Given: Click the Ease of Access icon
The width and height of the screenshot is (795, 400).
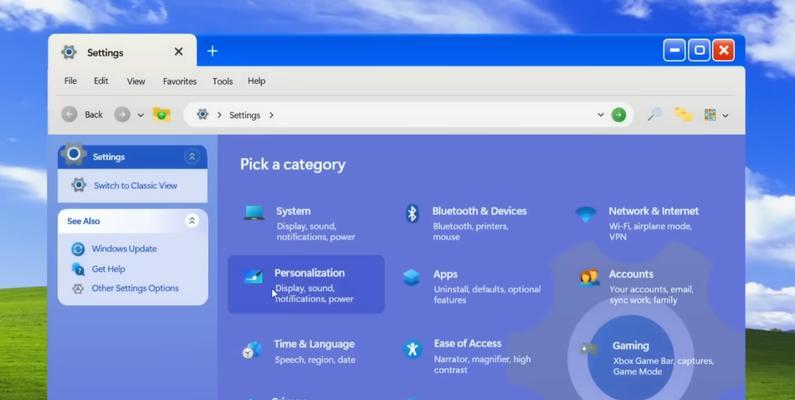Looking at the screenshot, I should tap(412, 349).
